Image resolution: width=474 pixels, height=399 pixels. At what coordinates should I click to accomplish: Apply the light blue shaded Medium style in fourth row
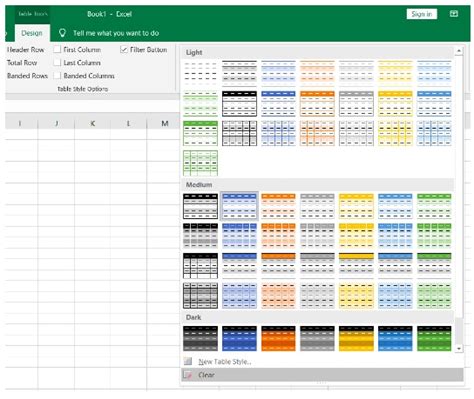pos(395,296)
